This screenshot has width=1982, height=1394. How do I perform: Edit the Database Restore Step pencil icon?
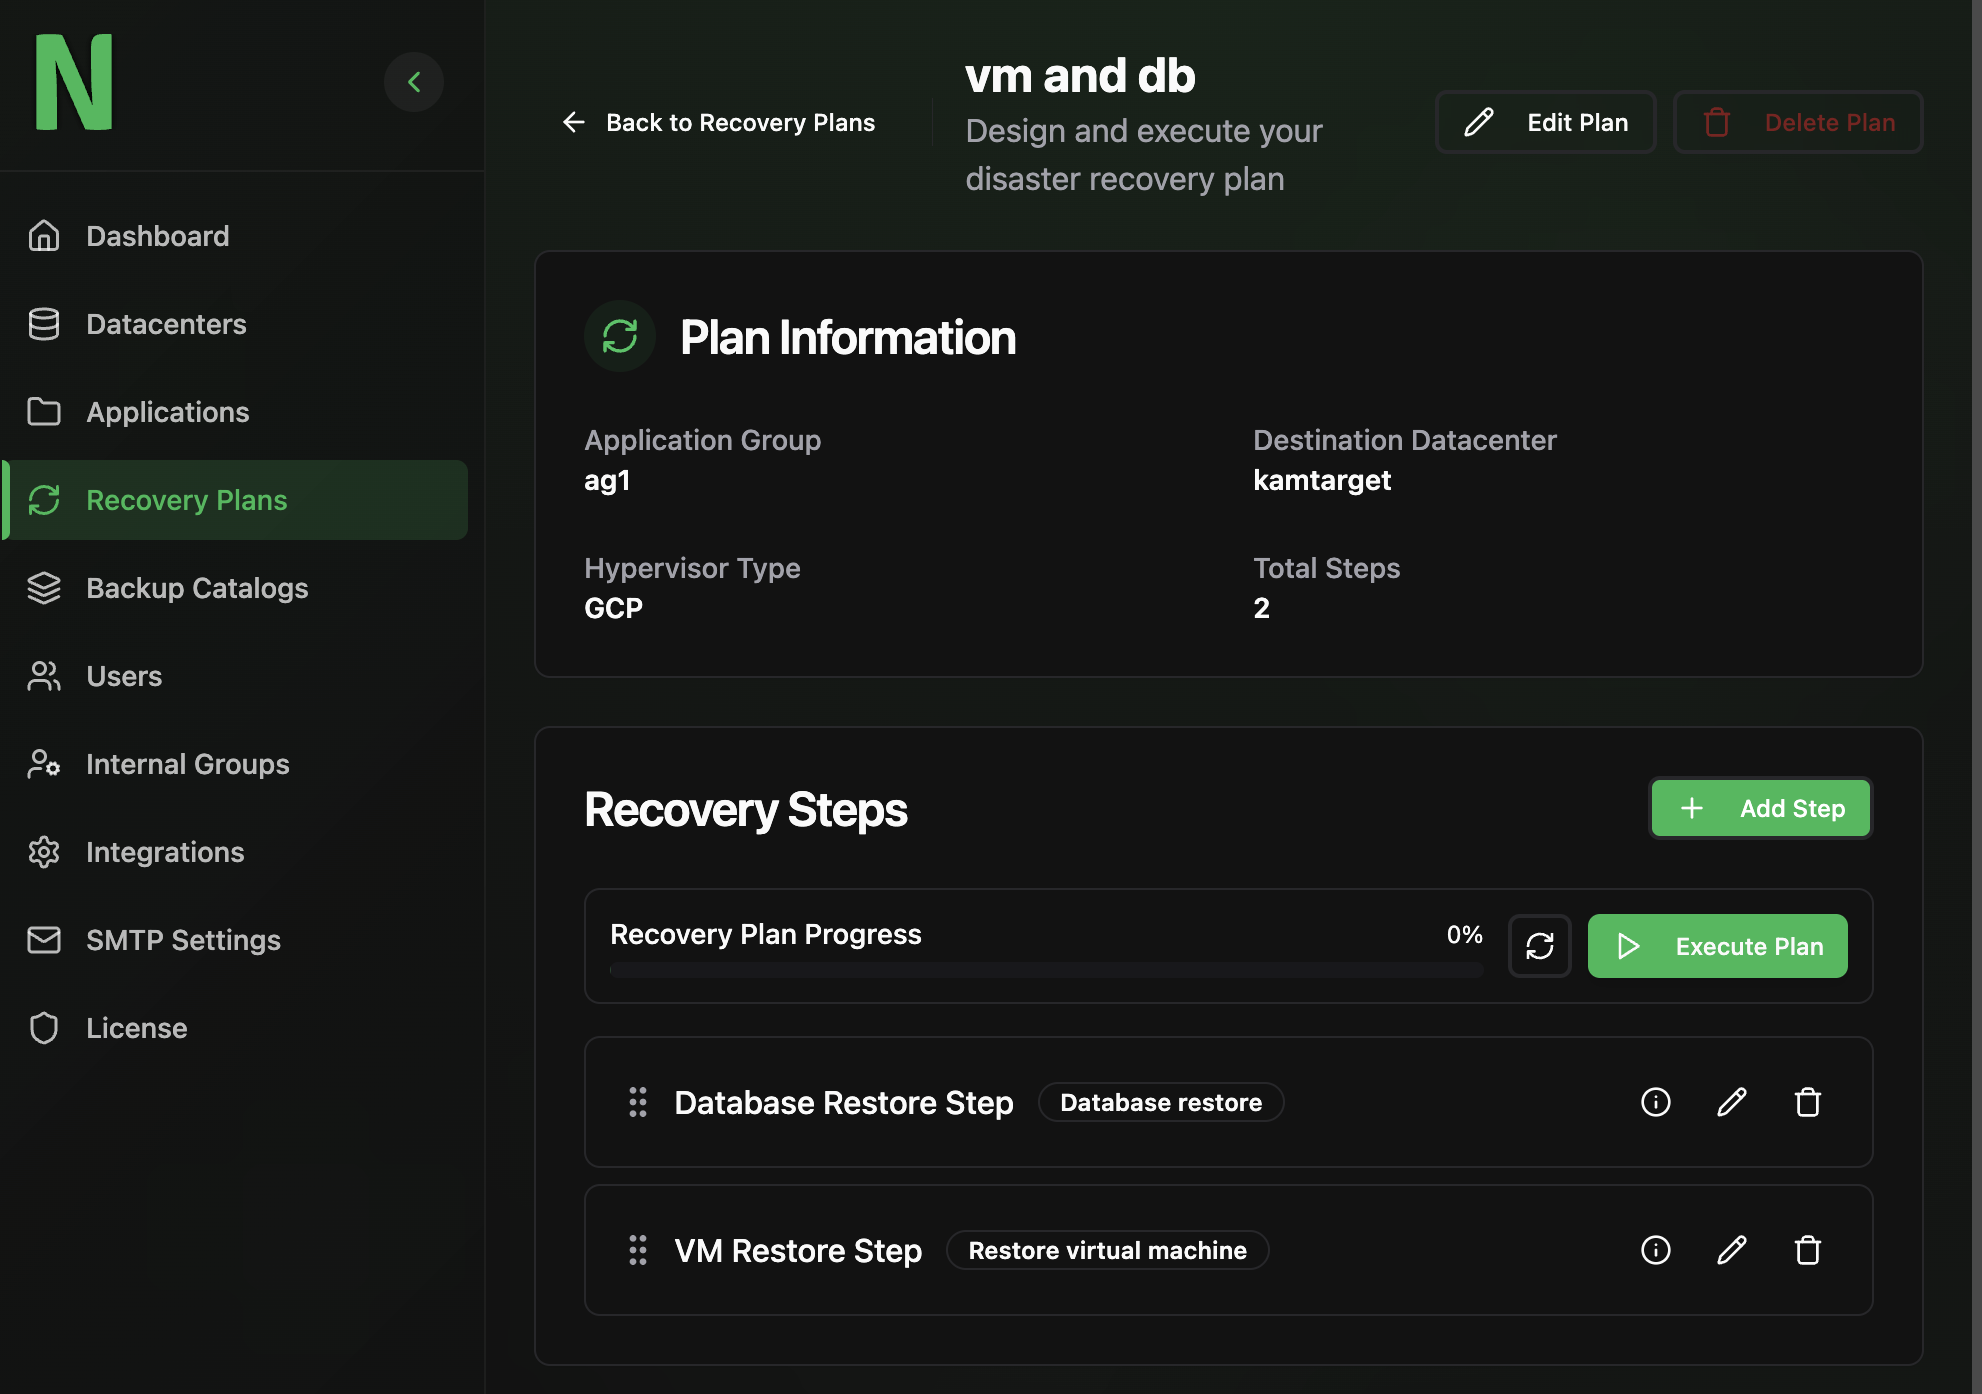(x=1732, y=1102)
